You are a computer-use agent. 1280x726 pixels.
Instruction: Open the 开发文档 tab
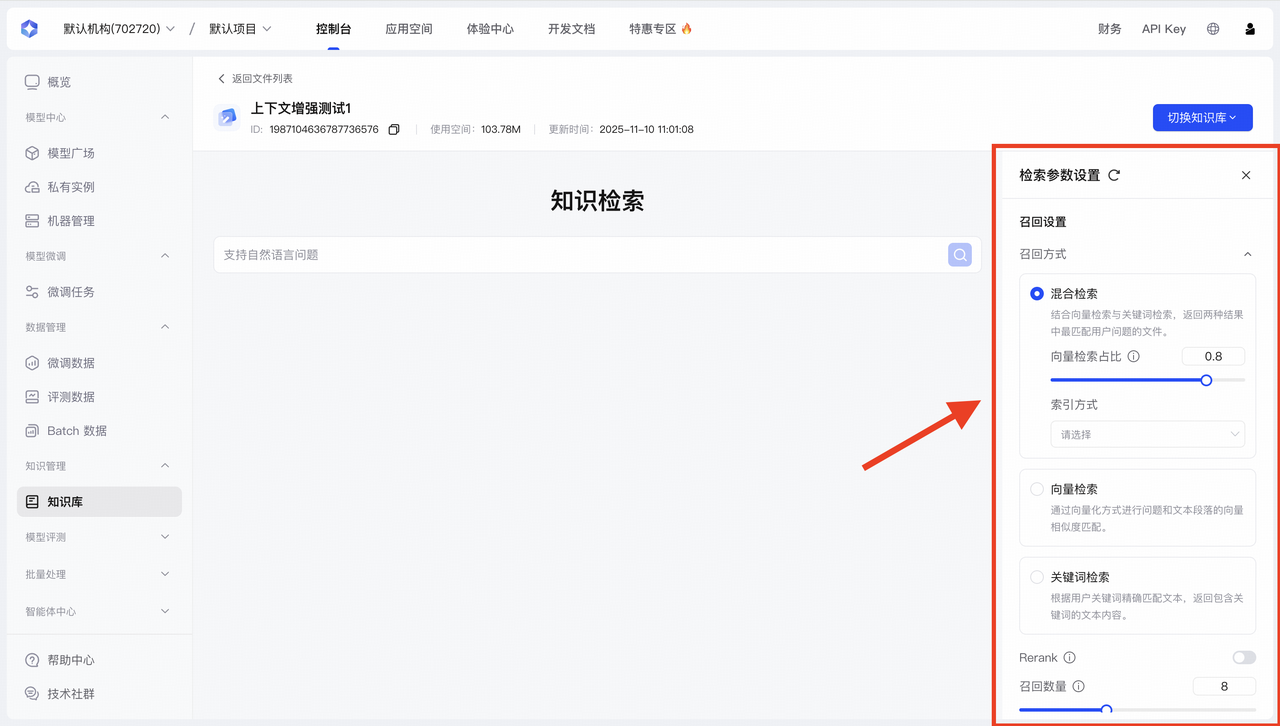click(571, 29)
